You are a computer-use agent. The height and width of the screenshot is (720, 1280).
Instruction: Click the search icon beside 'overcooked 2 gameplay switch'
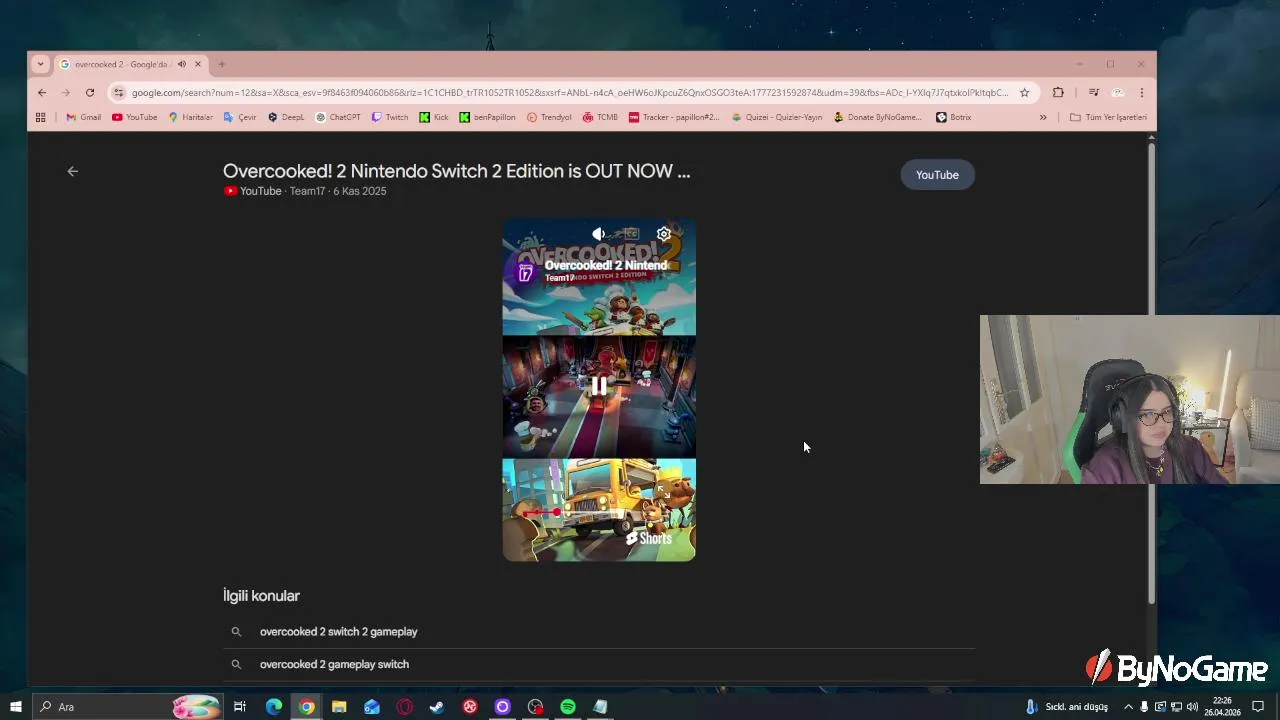(x=236, y=664)
